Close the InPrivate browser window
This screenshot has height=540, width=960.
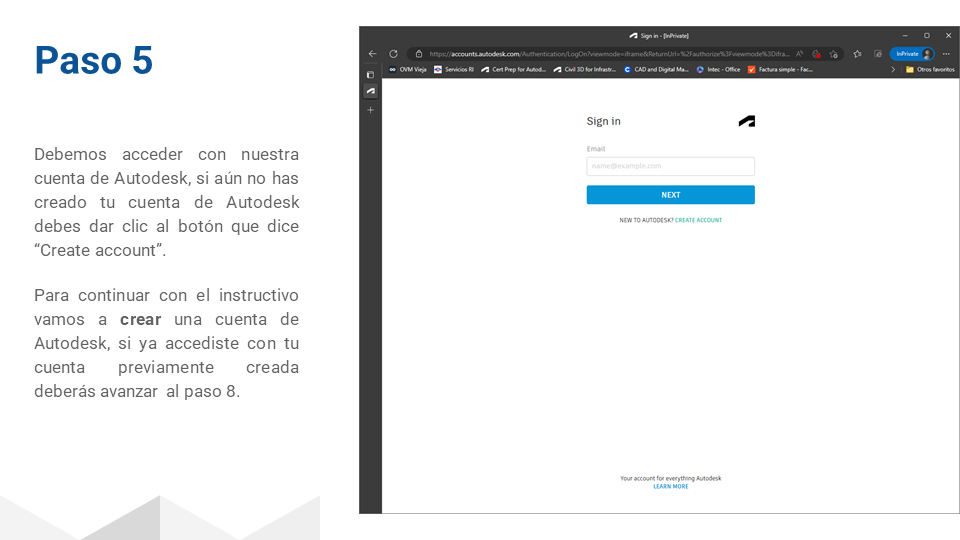pyautogui.click(x=948, y=36)
